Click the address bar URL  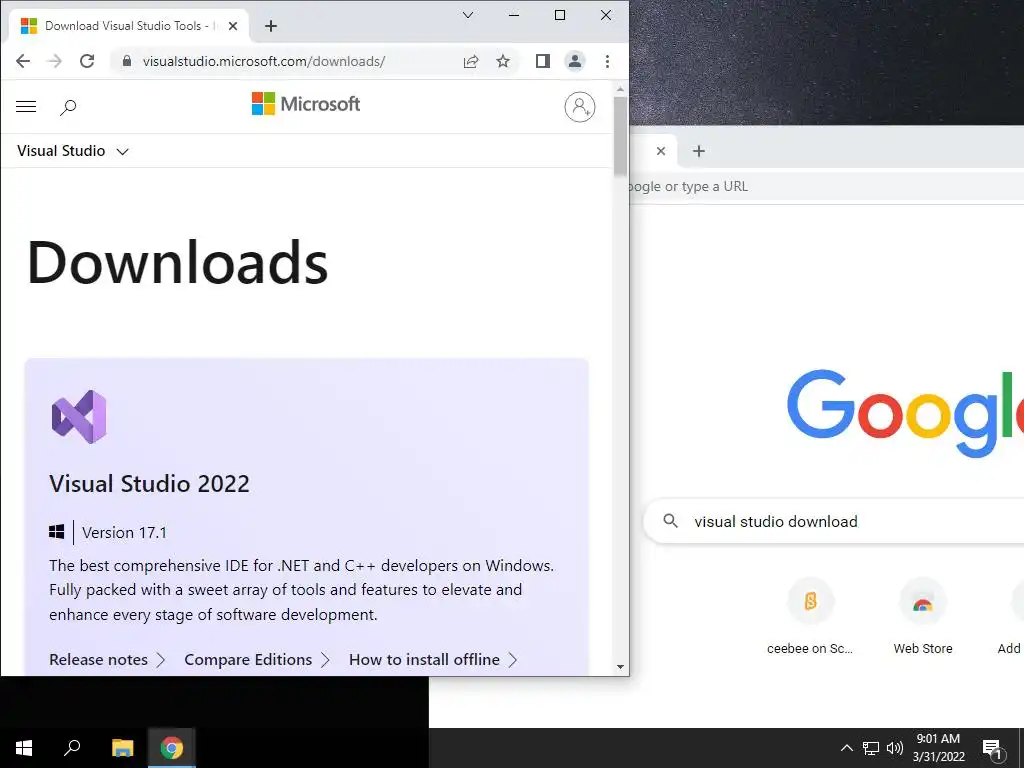264,61
